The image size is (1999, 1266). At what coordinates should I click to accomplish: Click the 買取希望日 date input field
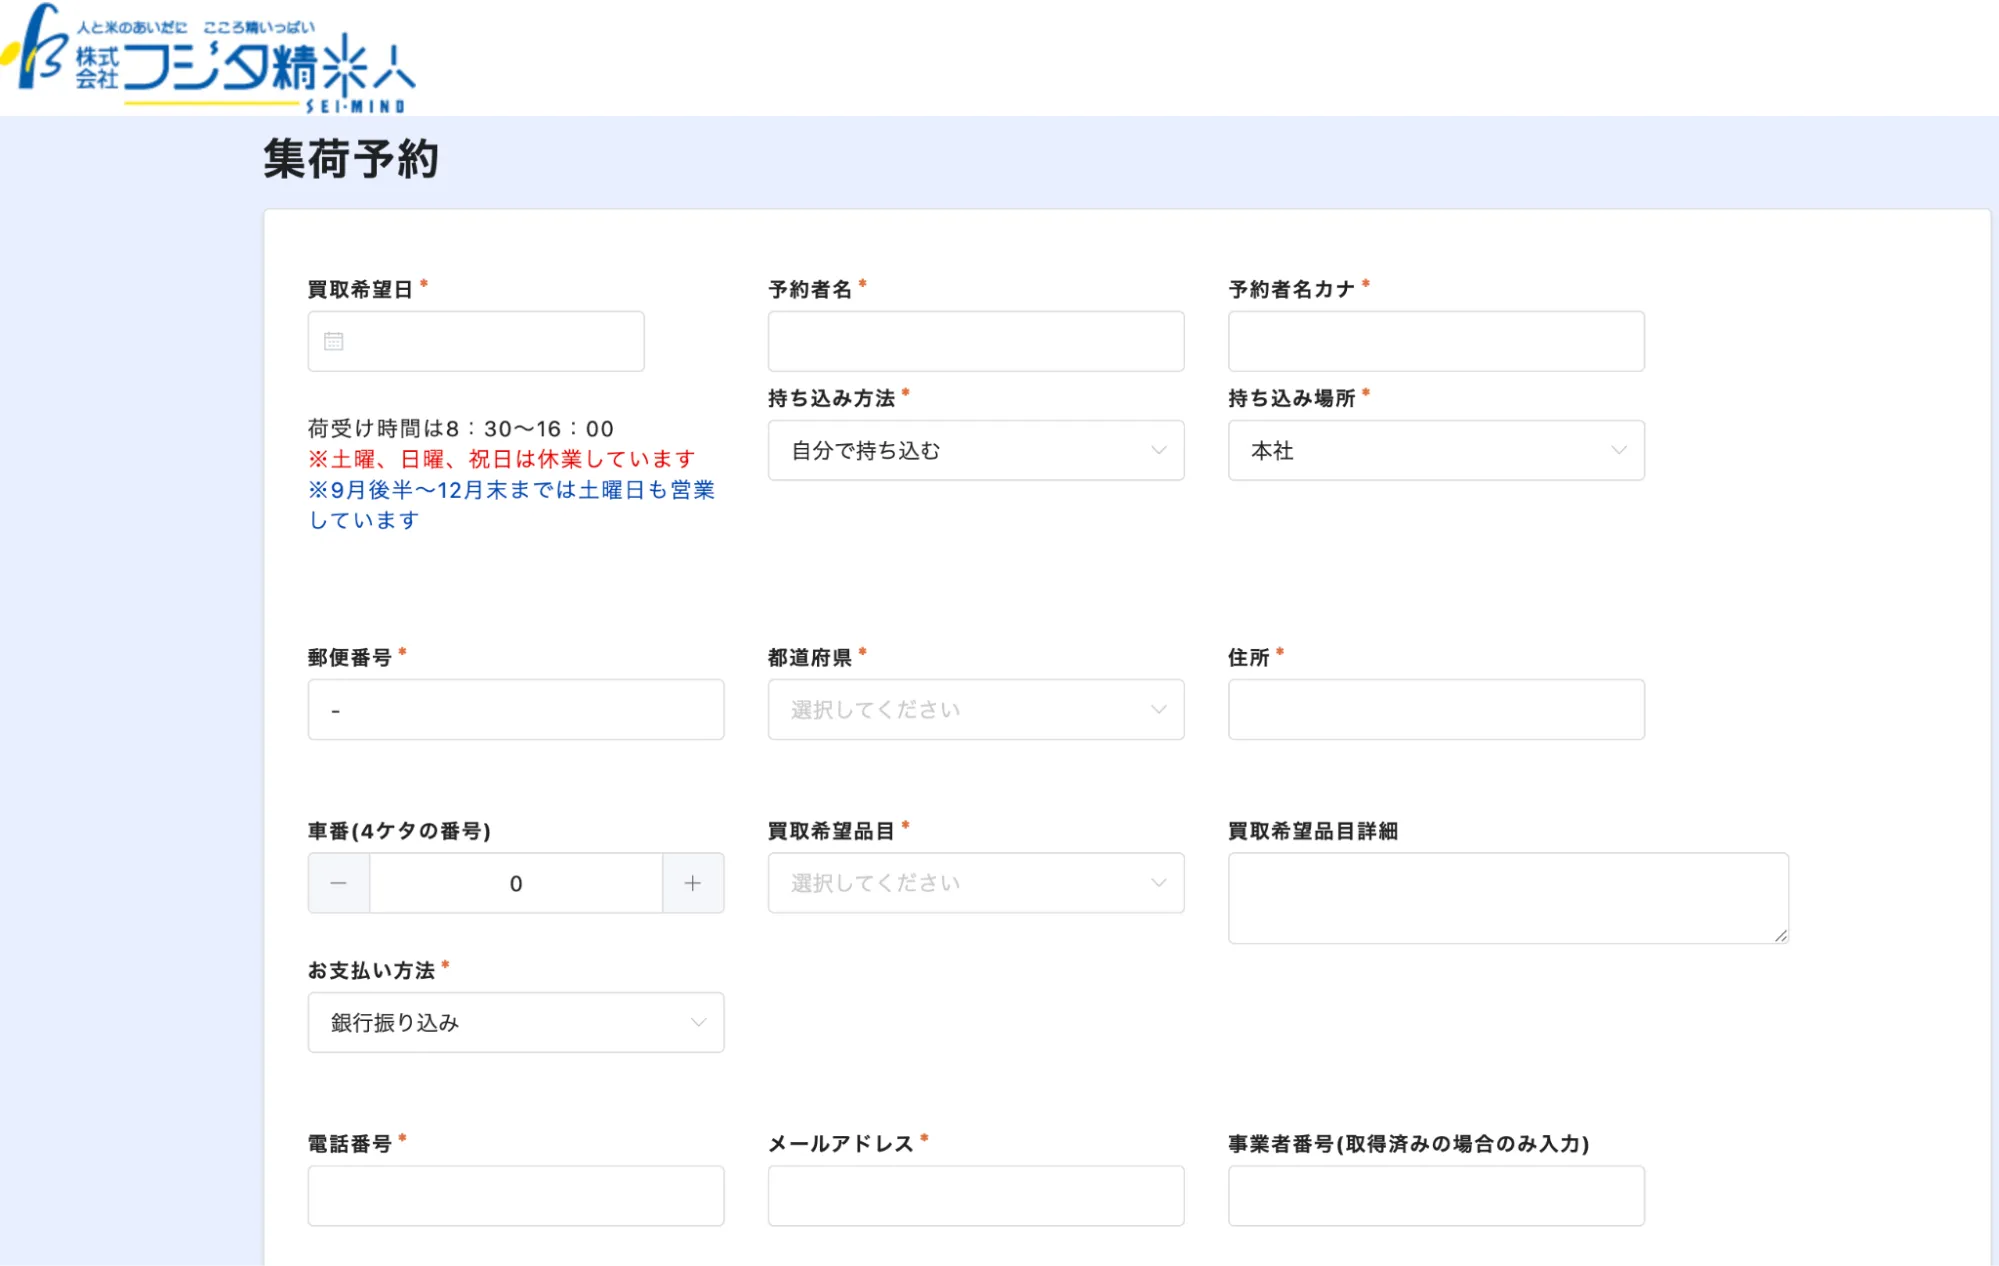[490, 342]
